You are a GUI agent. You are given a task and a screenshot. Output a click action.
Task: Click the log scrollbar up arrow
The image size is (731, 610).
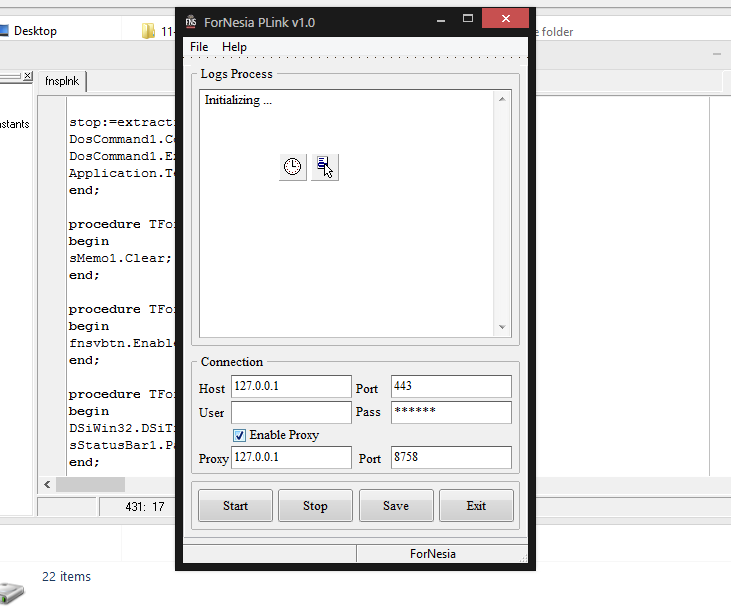(502, 99)
